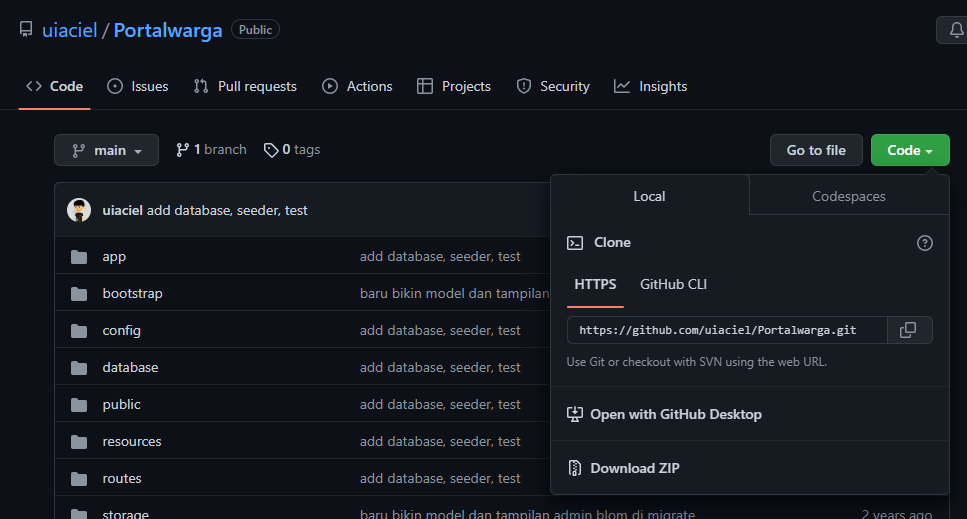The image size is (967, 519).
Task: Click the resources row commit message
Action: [440, 441]
